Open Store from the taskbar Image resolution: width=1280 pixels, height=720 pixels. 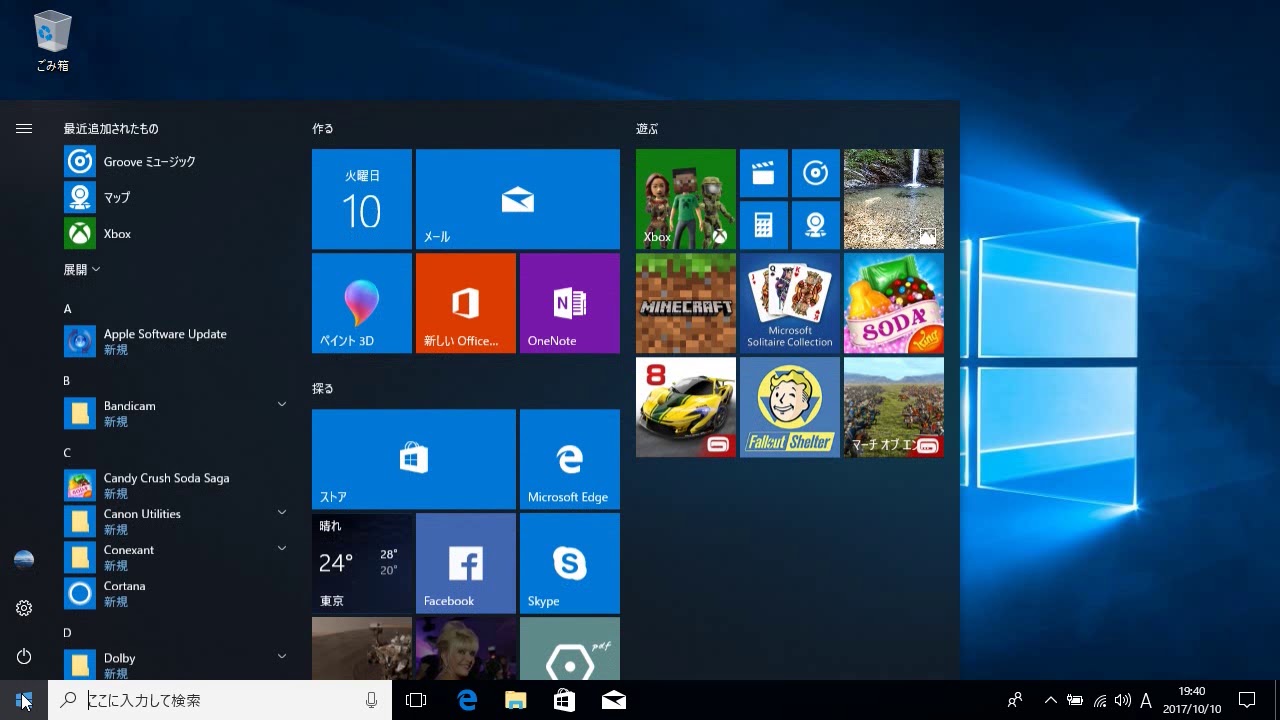pos(564,700)
